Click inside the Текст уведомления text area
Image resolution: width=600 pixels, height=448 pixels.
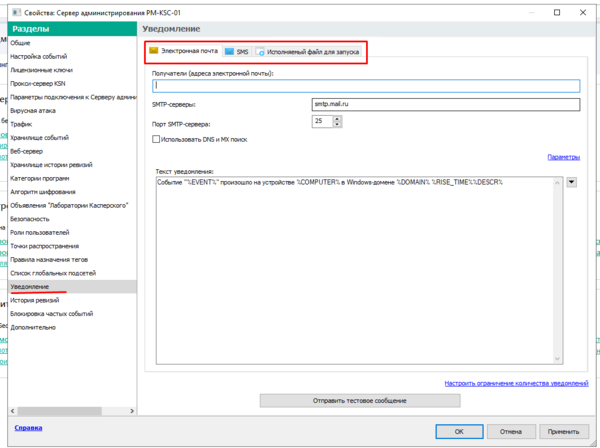(354, 270)
